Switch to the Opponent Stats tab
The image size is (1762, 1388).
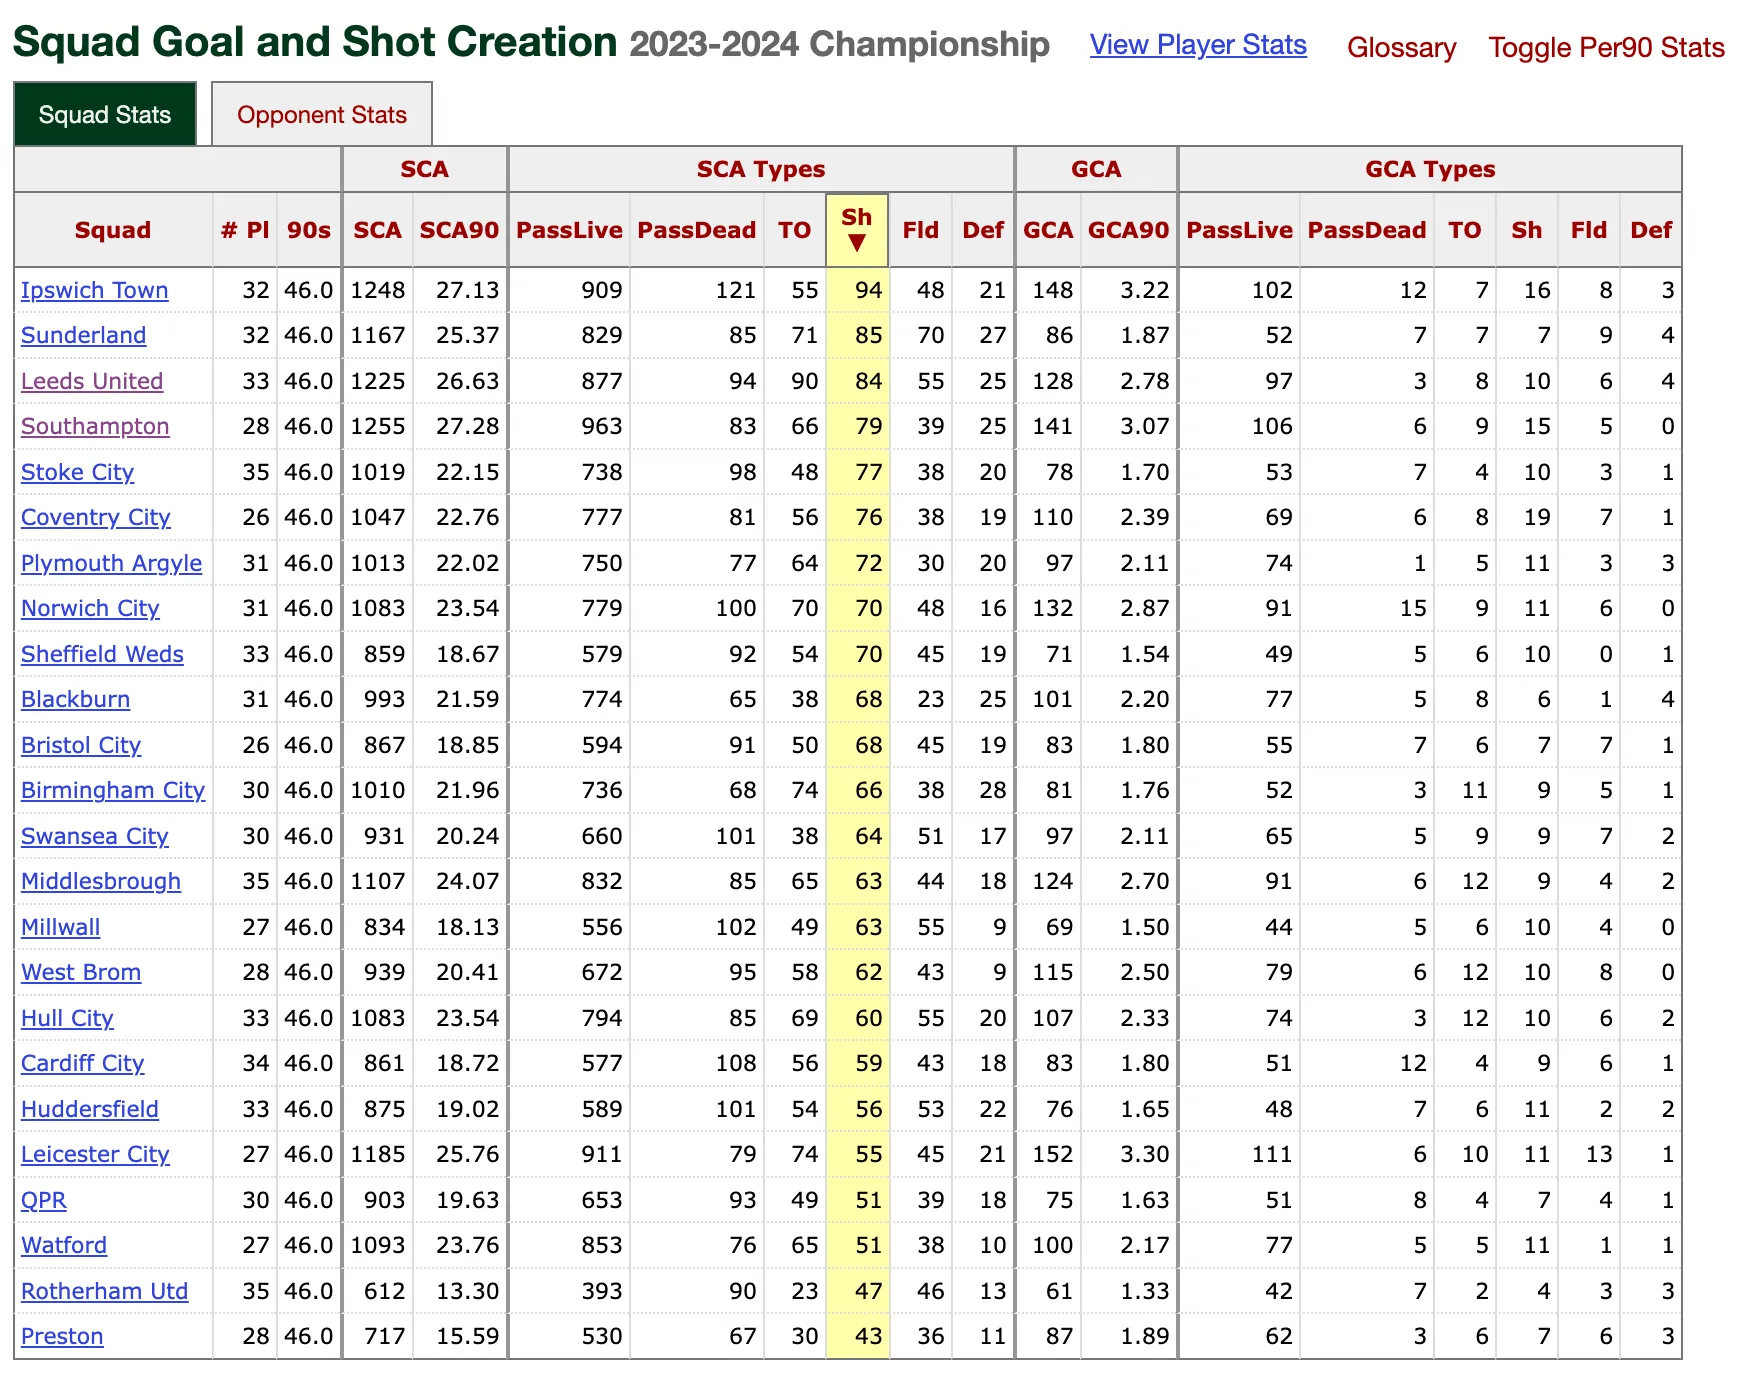[x=322, y=114]
